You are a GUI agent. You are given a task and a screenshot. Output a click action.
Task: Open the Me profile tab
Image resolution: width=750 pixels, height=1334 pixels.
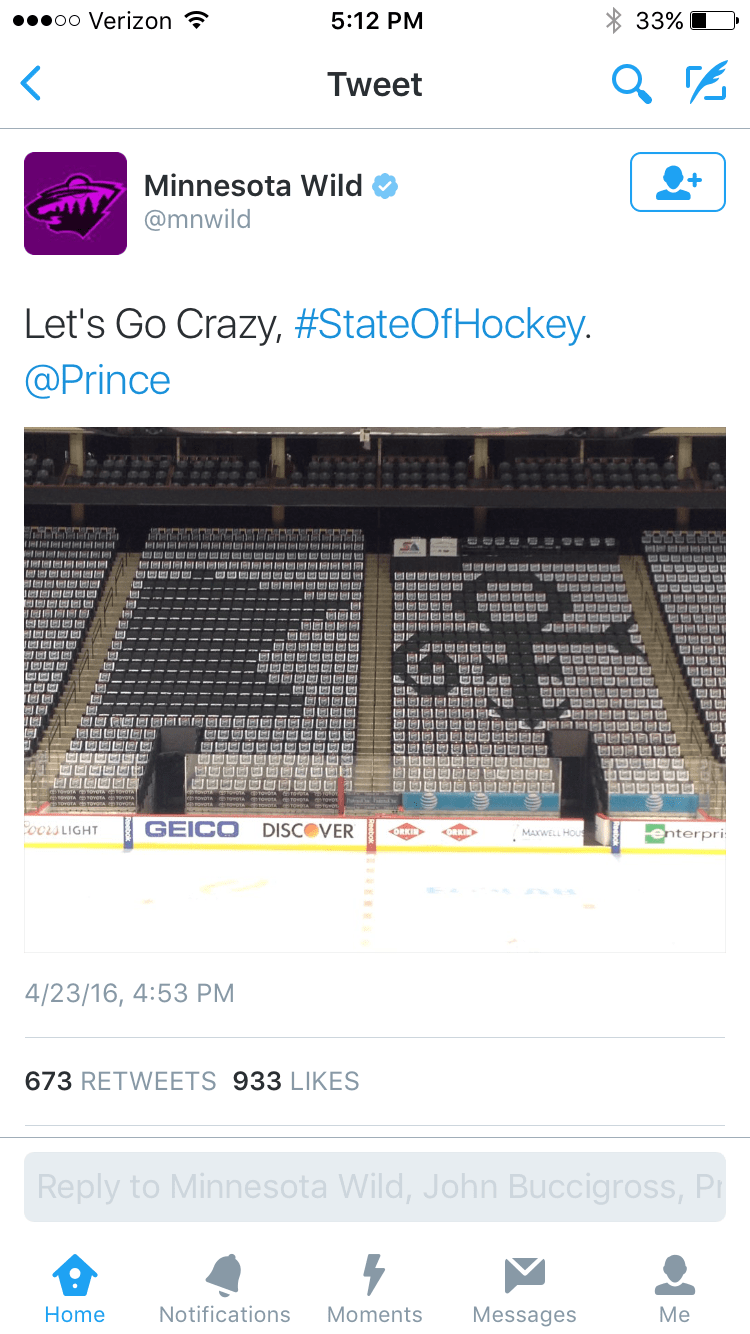click(675, 1288)
